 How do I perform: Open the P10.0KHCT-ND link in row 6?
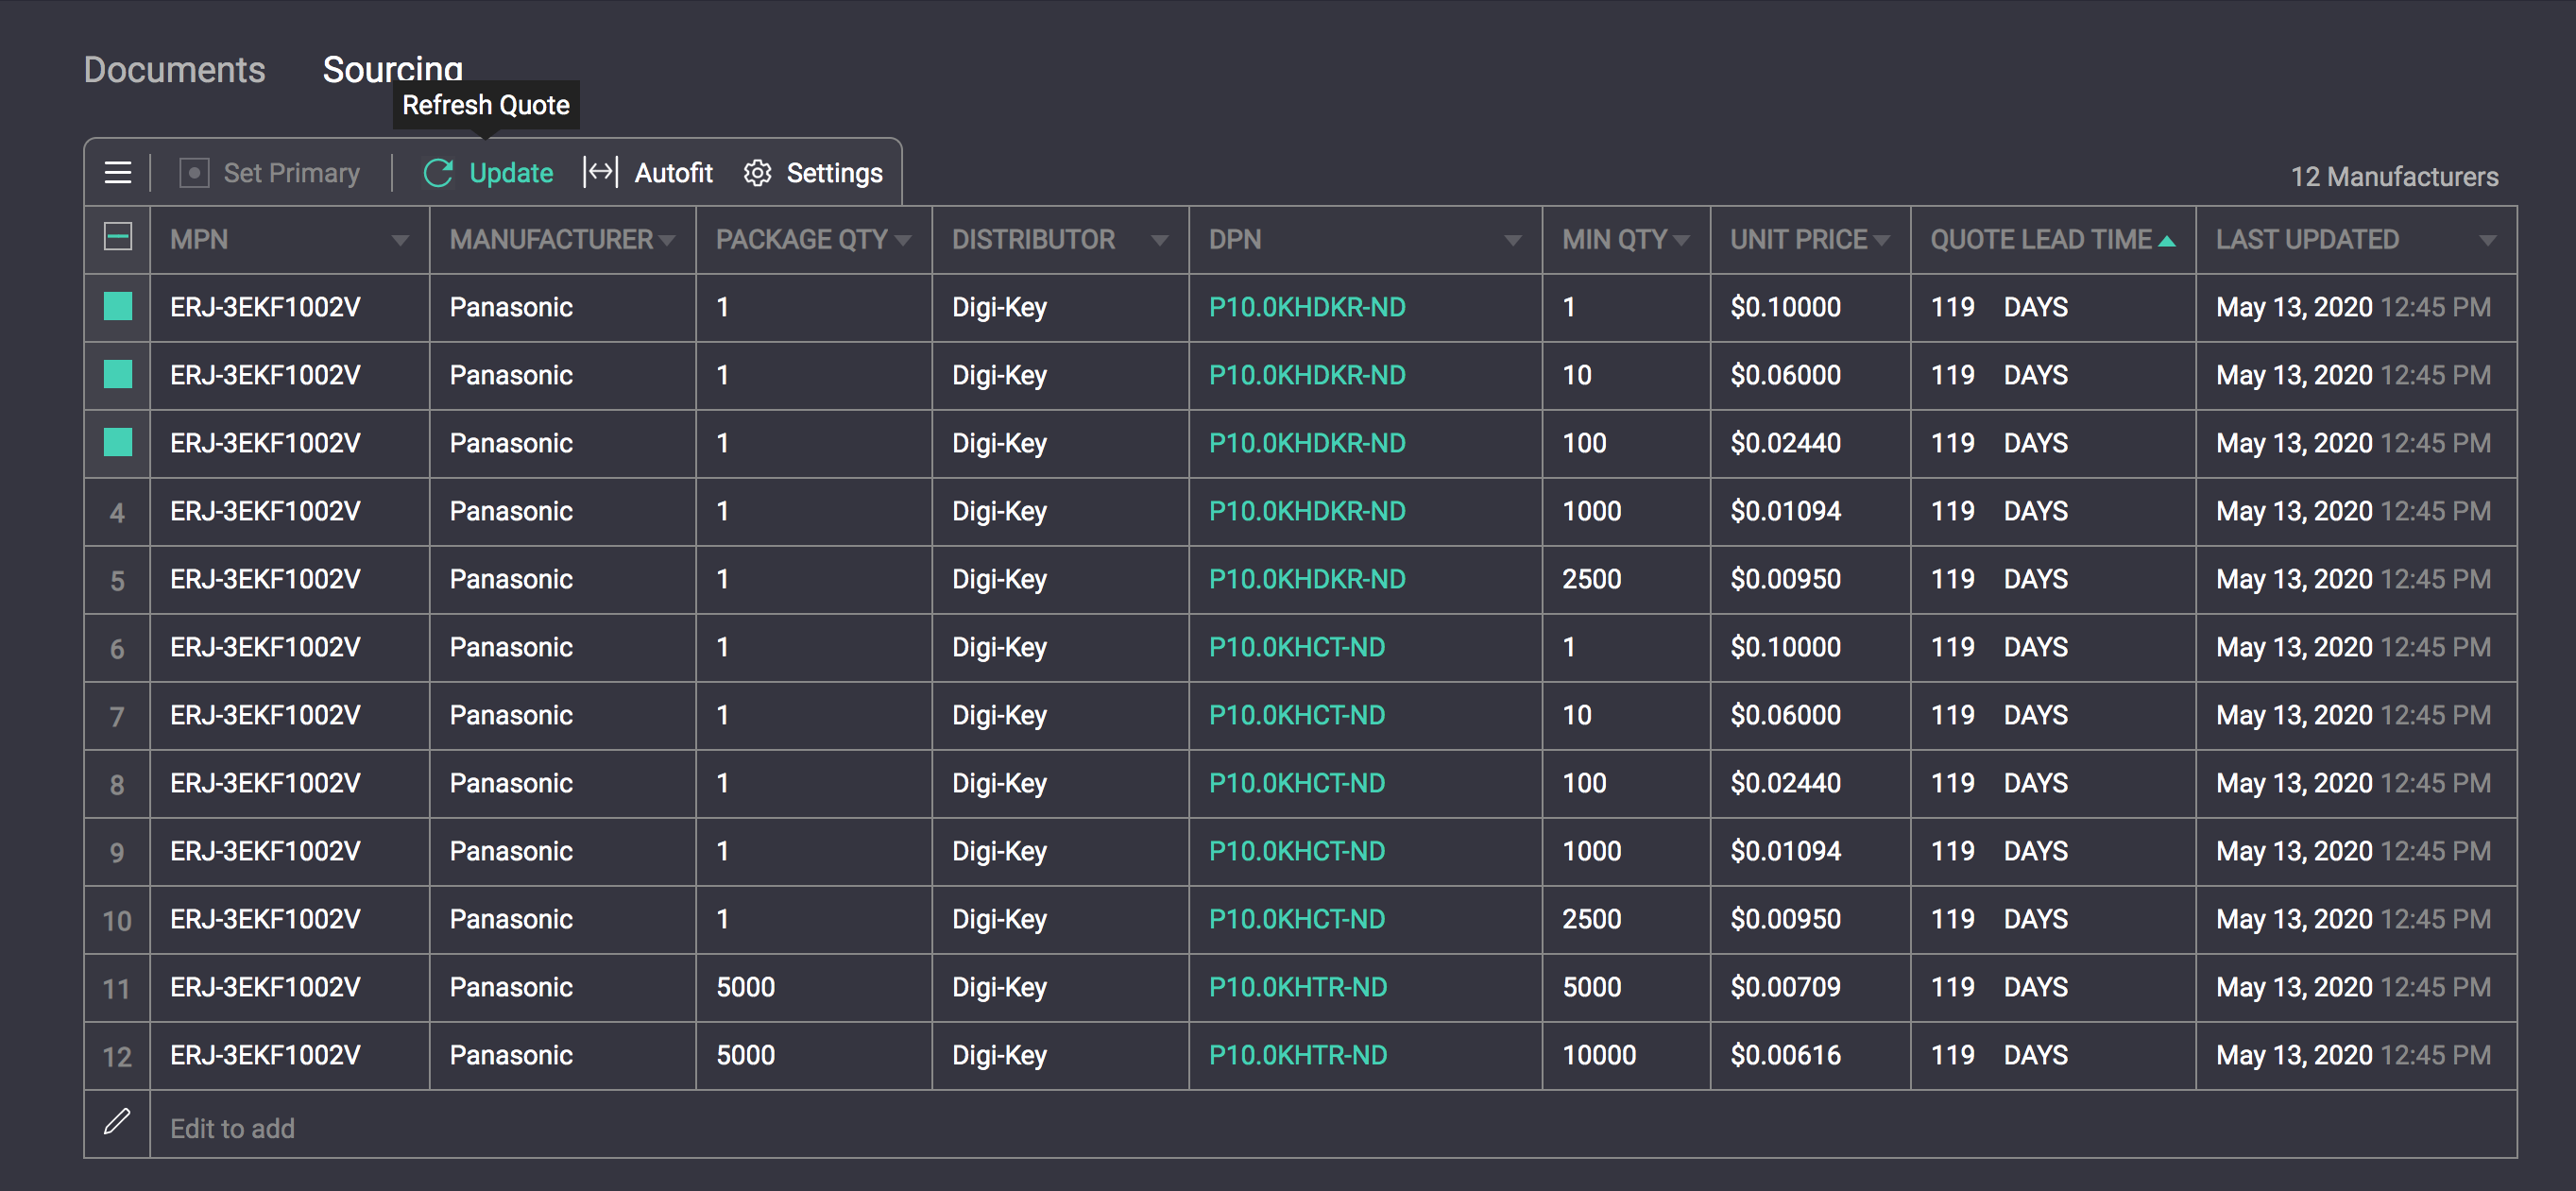(x=1297, y=647)
